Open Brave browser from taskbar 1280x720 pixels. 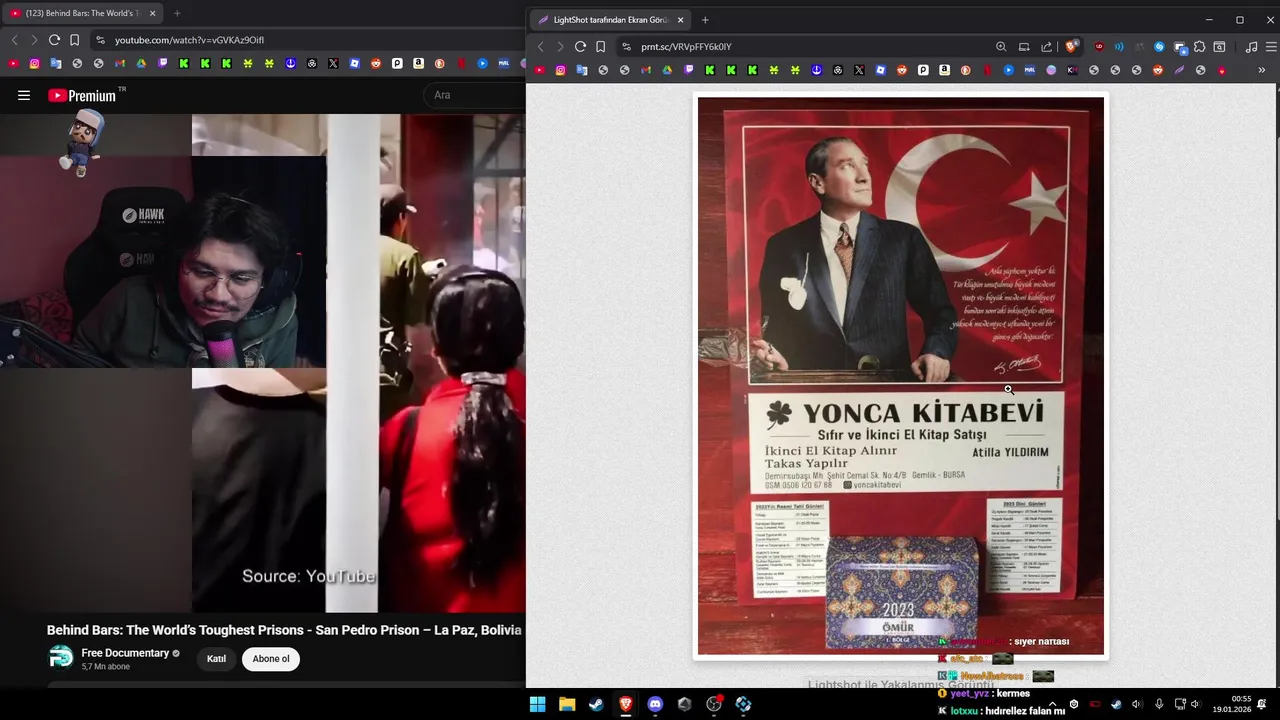tap(626, 704)
